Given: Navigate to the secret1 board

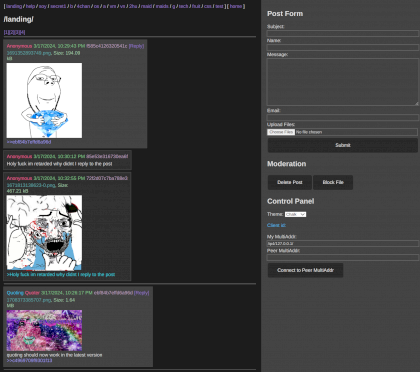Looking at the screenshot, I should pos(58,6).
